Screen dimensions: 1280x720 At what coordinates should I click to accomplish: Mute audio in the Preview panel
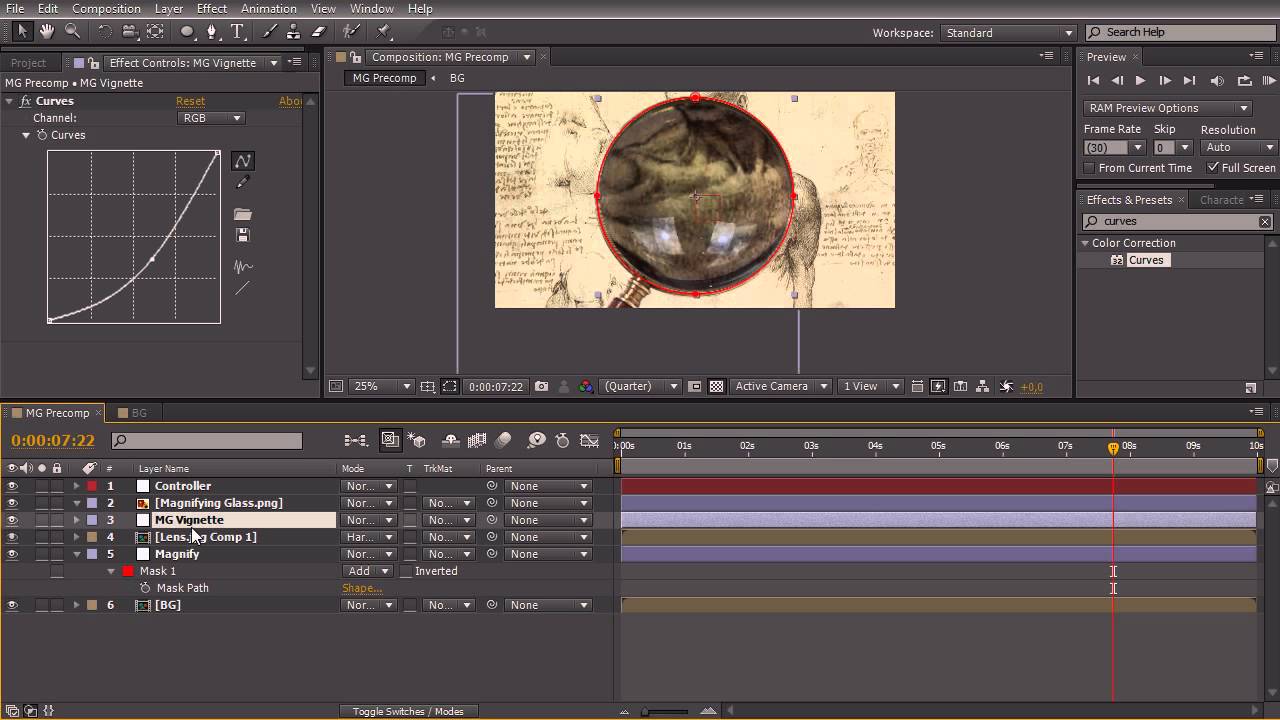(x=1217, y=81)
